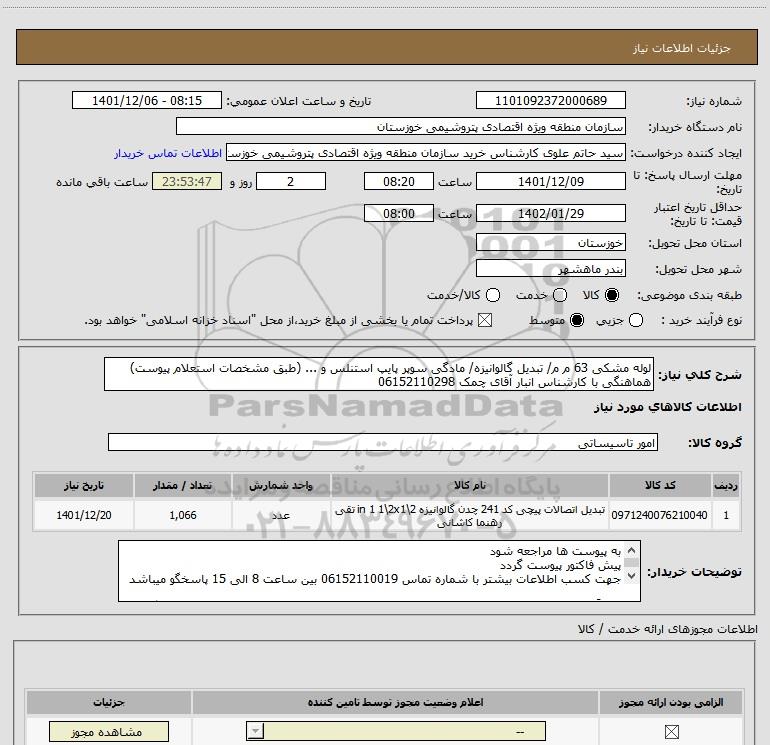The height and width of the screenshot is (745, 770).
Task: Open the اطلاعات تماس خریدار link
Action: coord(168,154)
